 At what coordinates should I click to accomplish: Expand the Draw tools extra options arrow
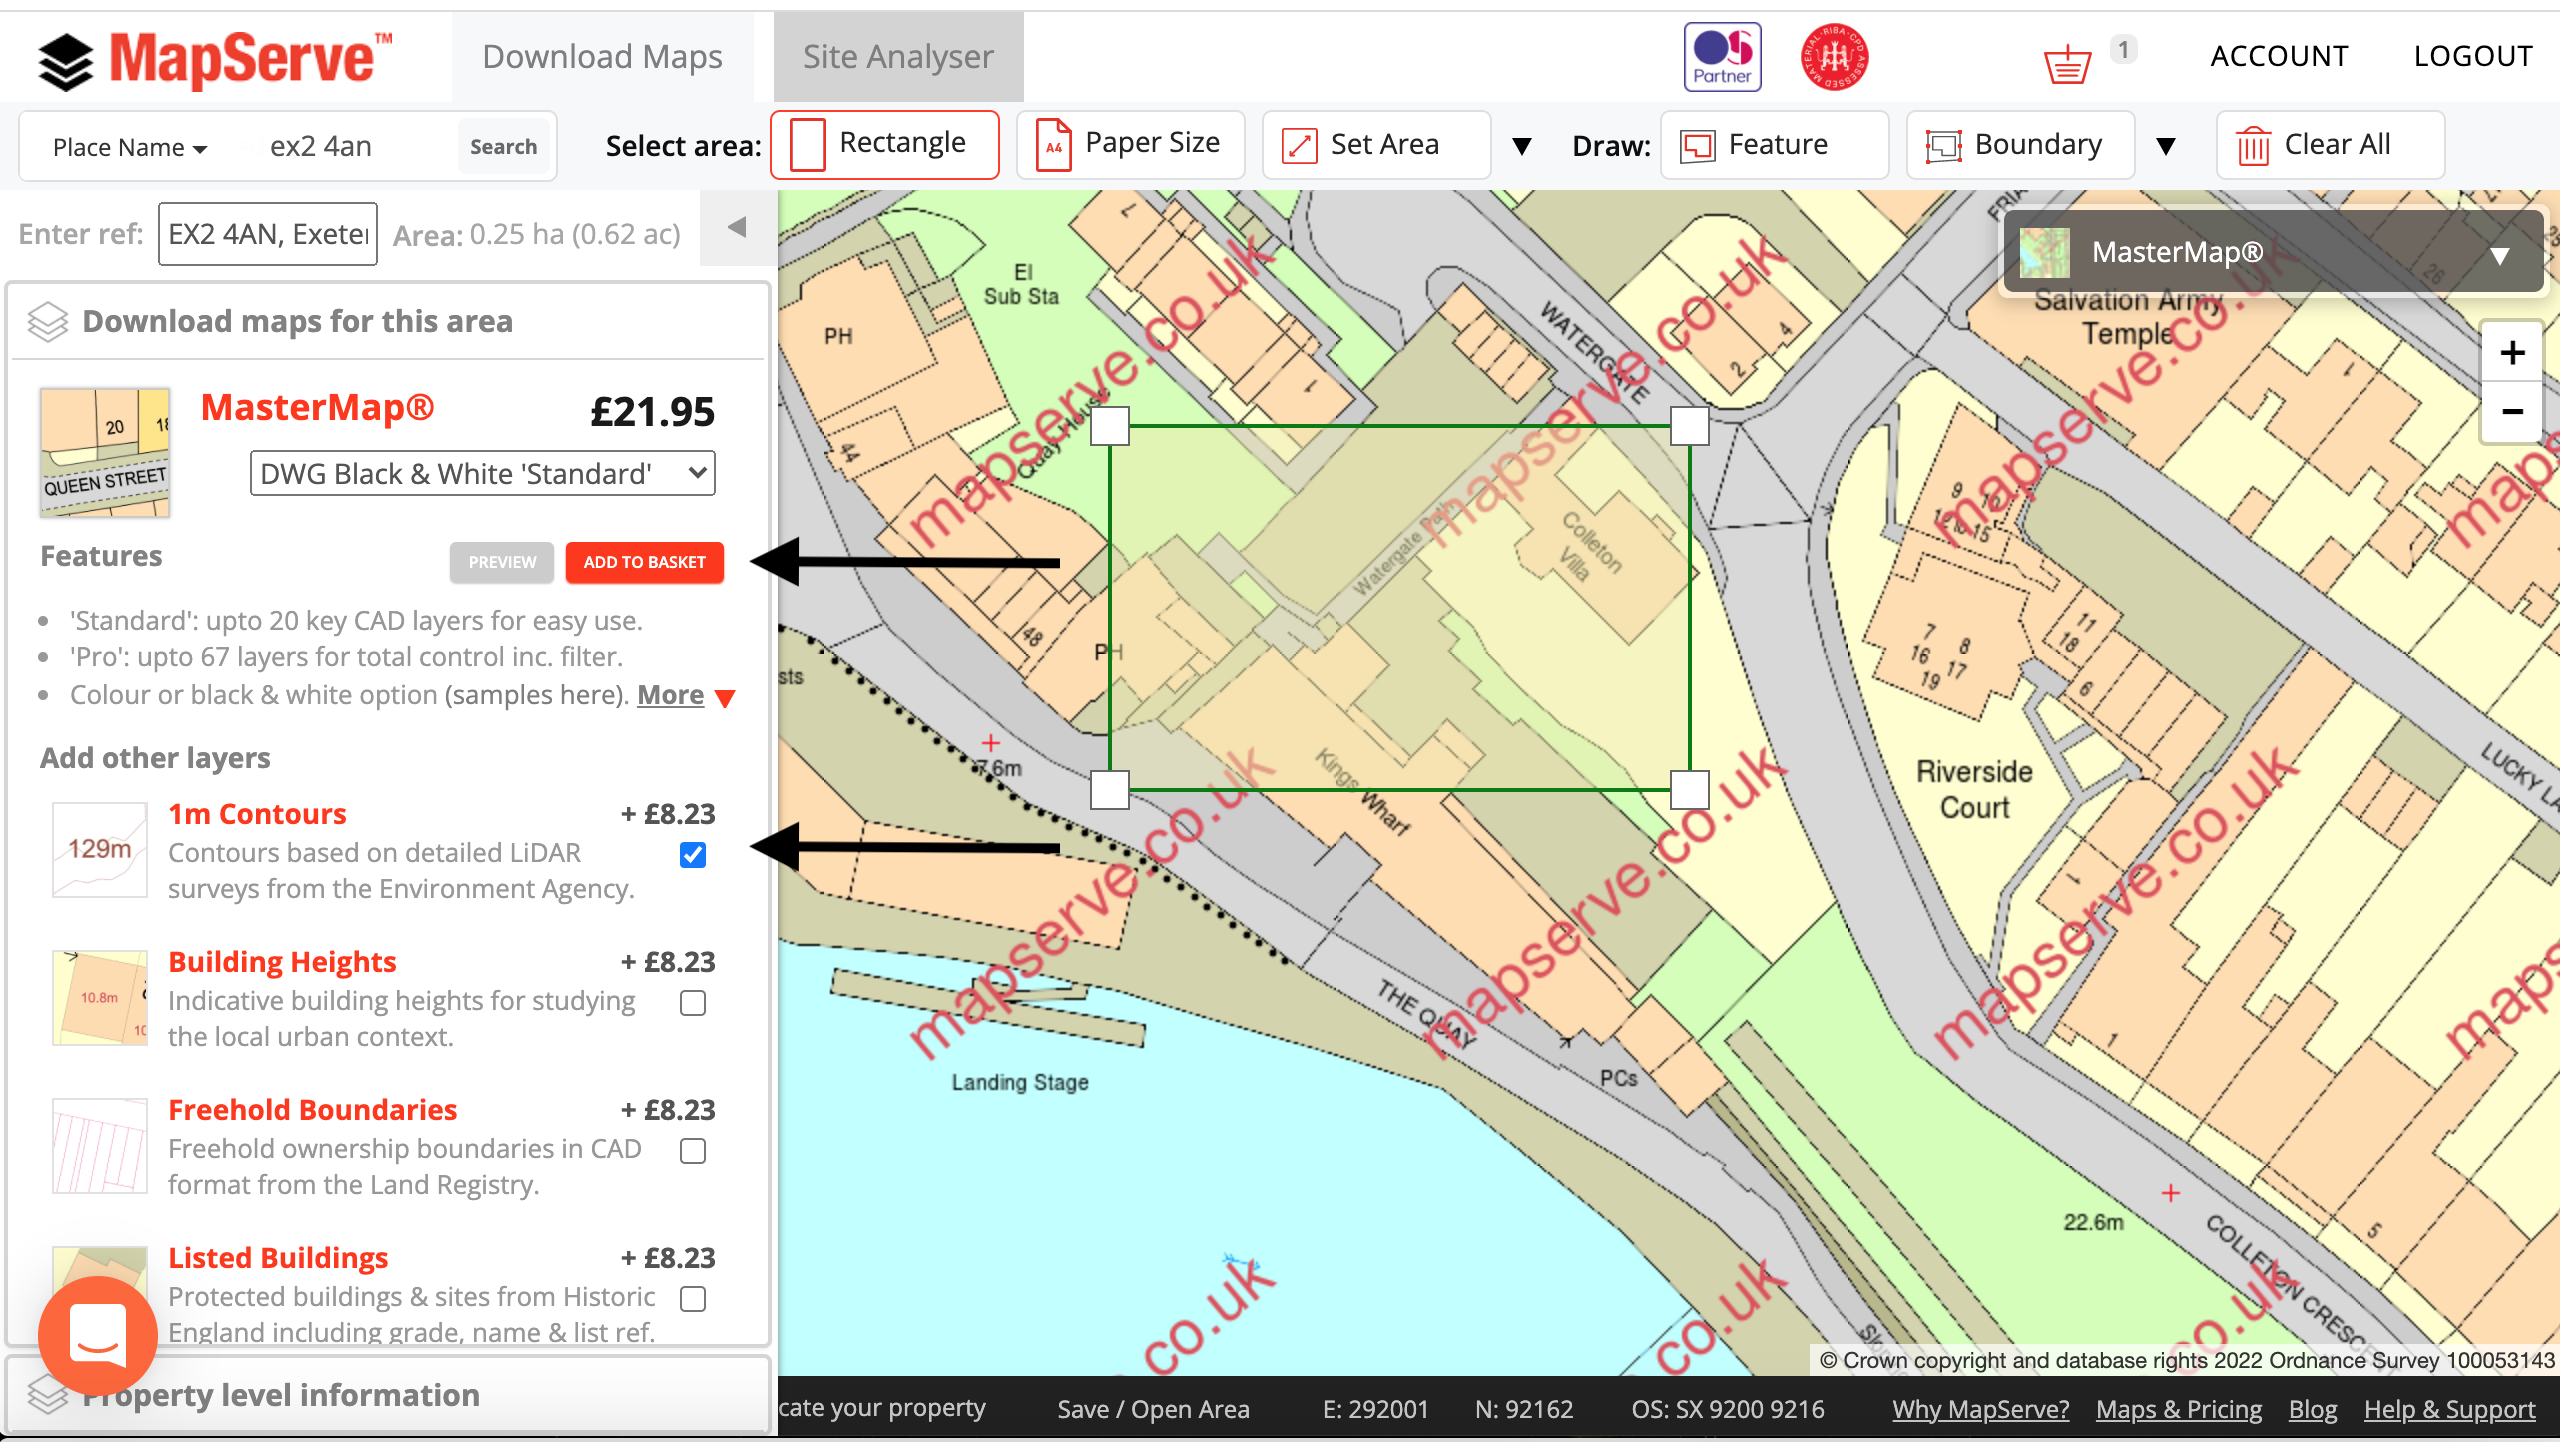(2166, 147)
